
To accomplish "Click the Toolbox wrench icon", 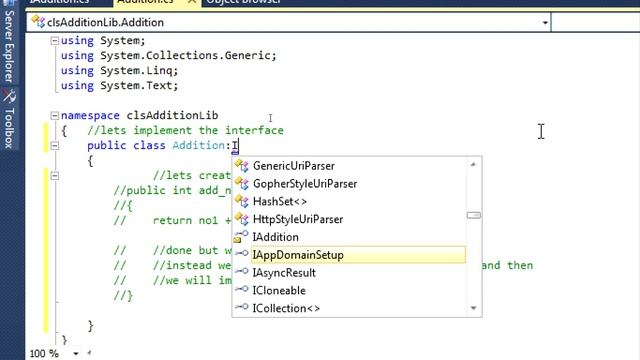I will [9, 97].
